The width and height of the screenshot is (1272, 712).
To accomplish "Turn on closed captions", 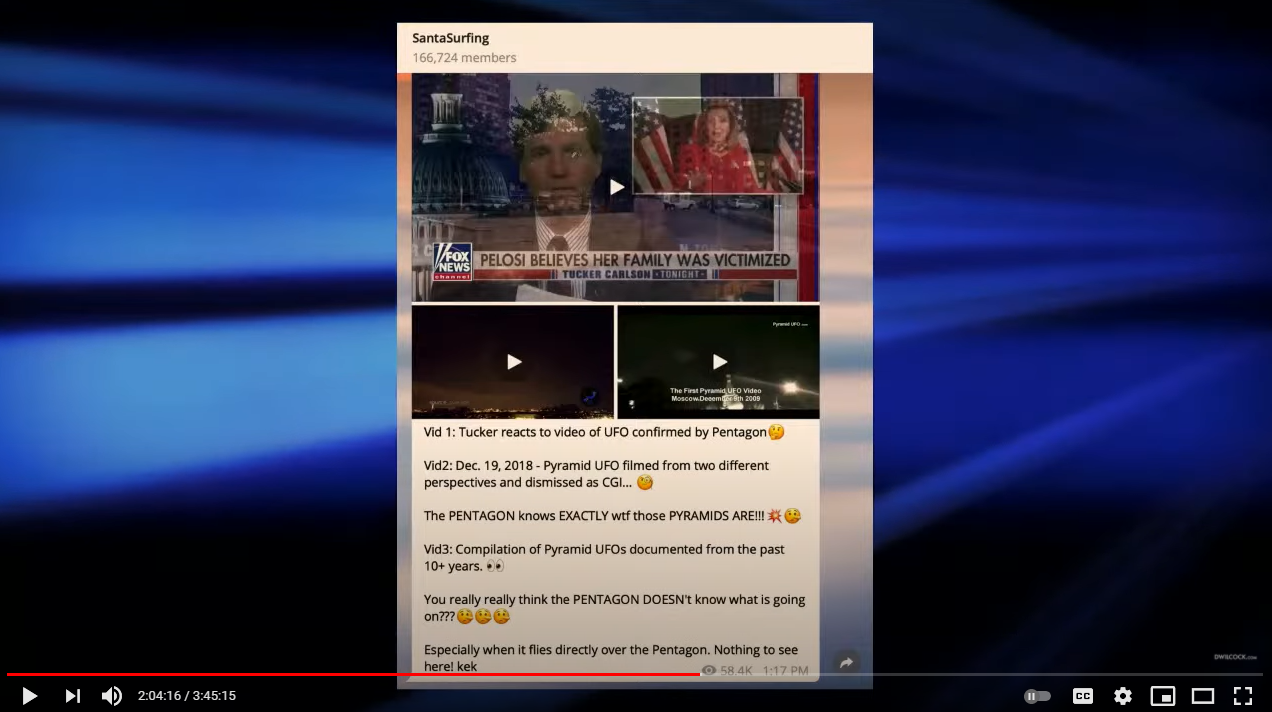I will (x=1083, y=696).
